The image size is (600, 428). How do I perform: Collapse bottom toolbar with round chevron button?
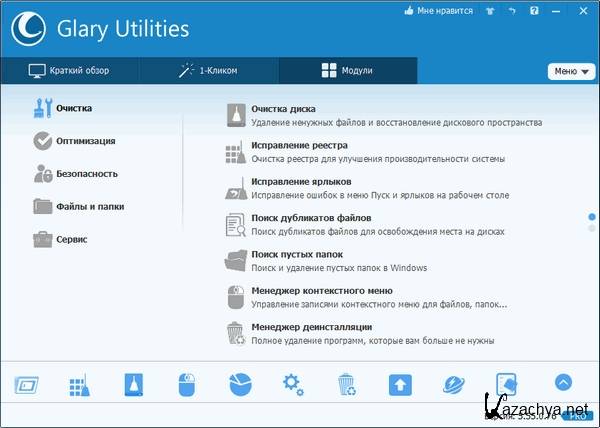coord(562,382)
